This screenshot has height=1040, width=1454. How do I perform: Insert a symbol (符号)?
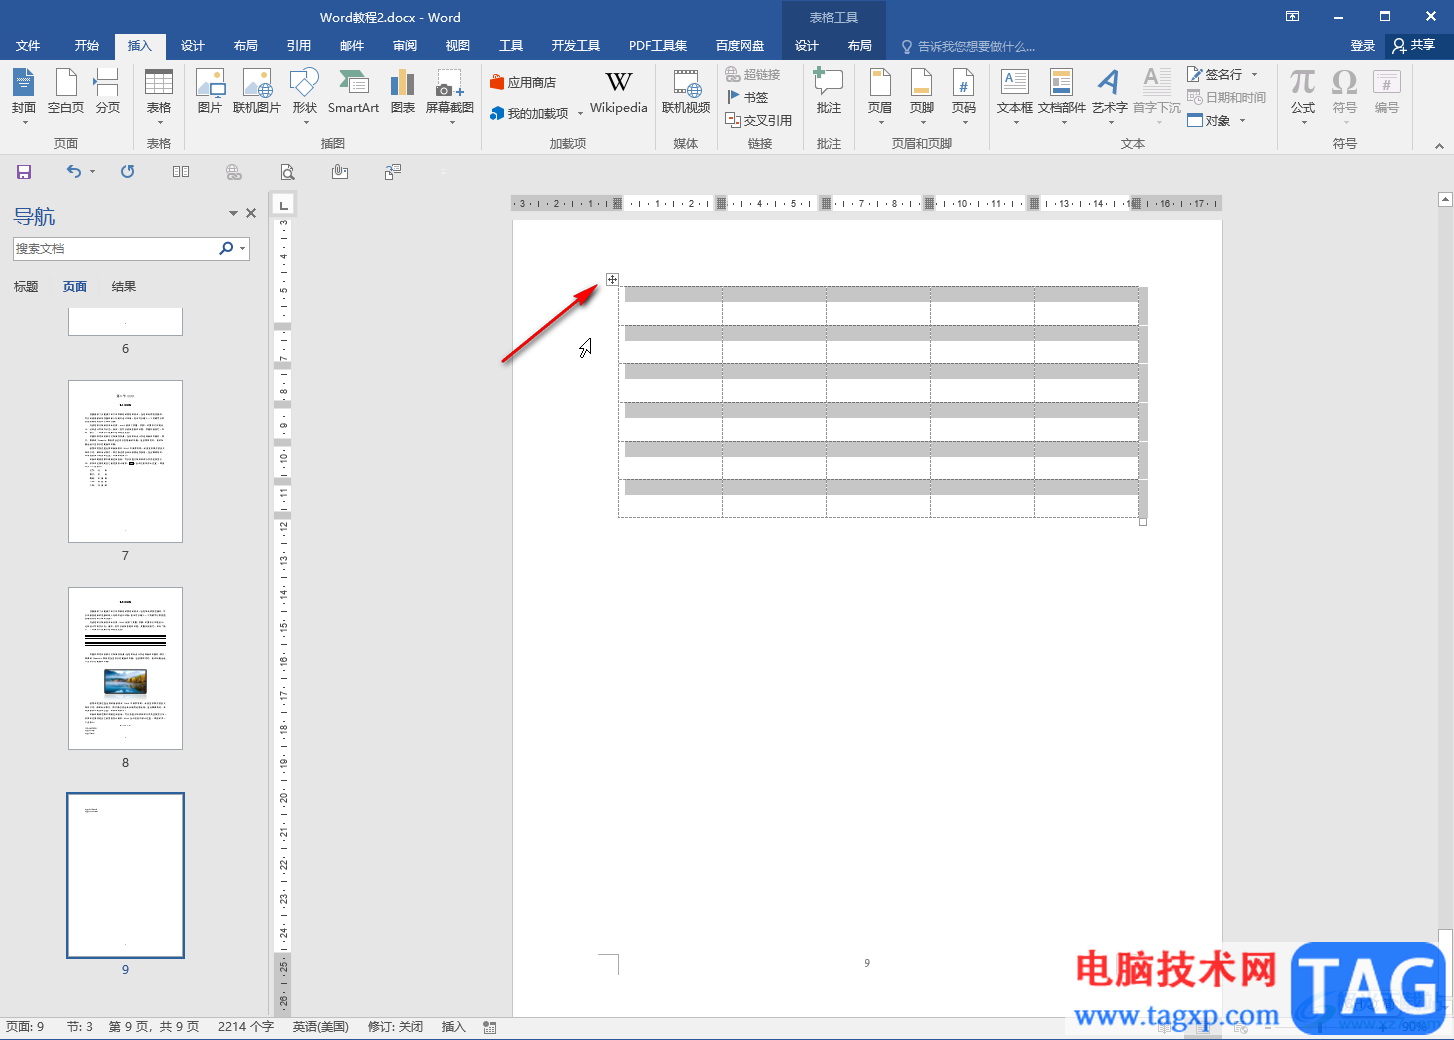click(1345, 96)
